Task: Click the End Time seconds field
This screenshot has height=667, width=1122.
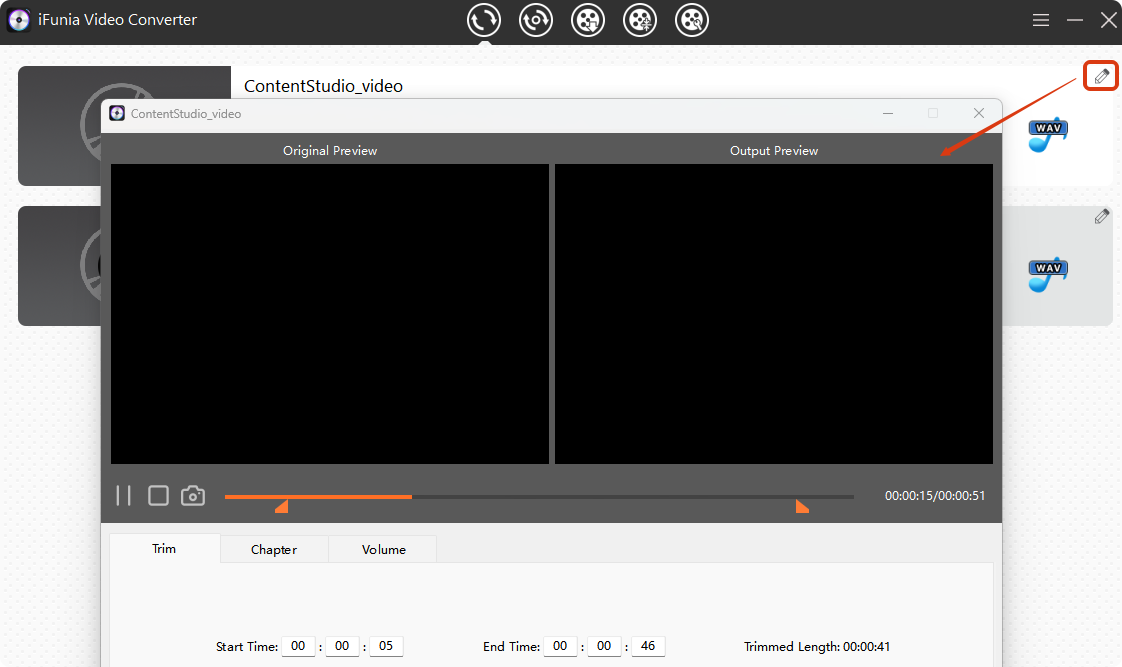Action: tap(647, 646)
